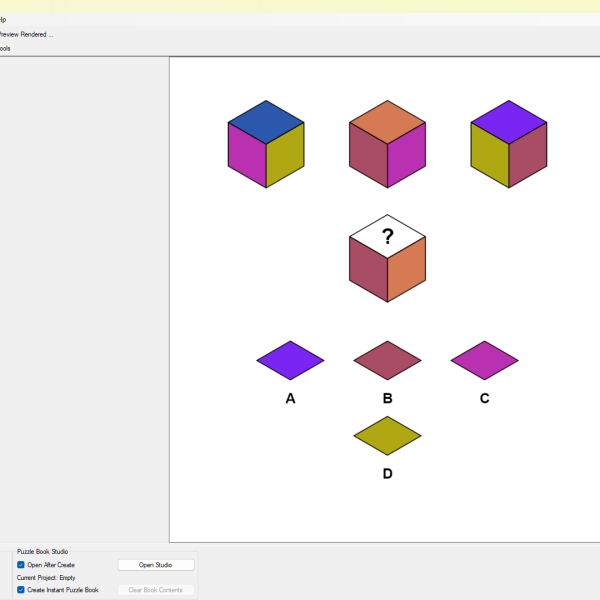600x600 pixels.
Task: Click the letter B label
Action: [387, 398]
